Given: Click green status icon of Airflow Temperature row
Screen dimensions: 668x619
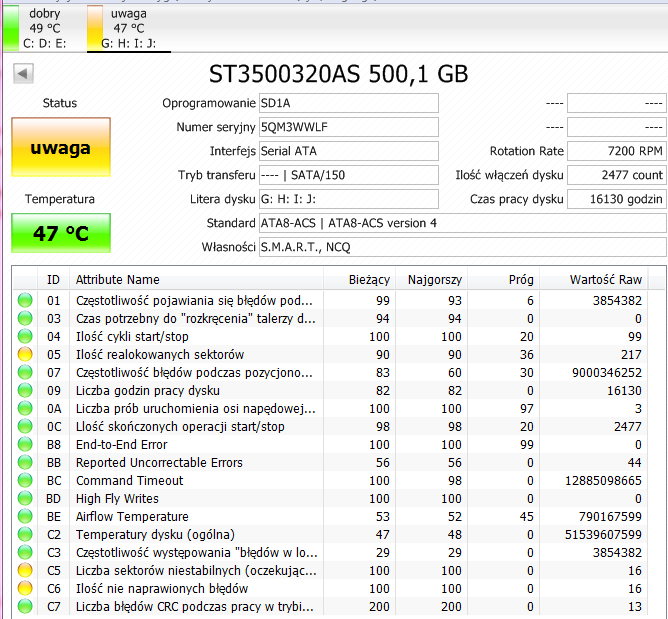Looking at the screenshot, I should click(x=25, y=516).
